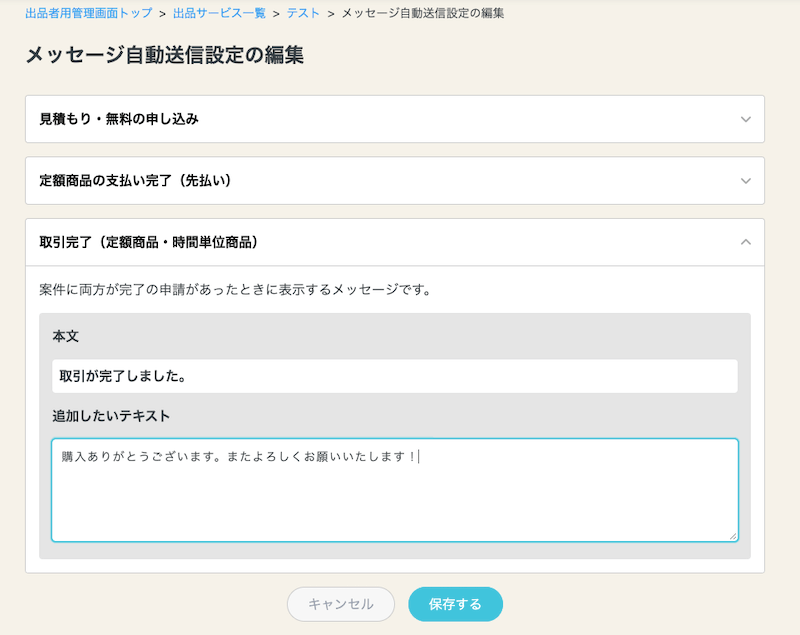The image size is (800, 635).
Task: Click current breadcrumb メッセージ自動送信設定の編集
Action: [x=423, y=14]
